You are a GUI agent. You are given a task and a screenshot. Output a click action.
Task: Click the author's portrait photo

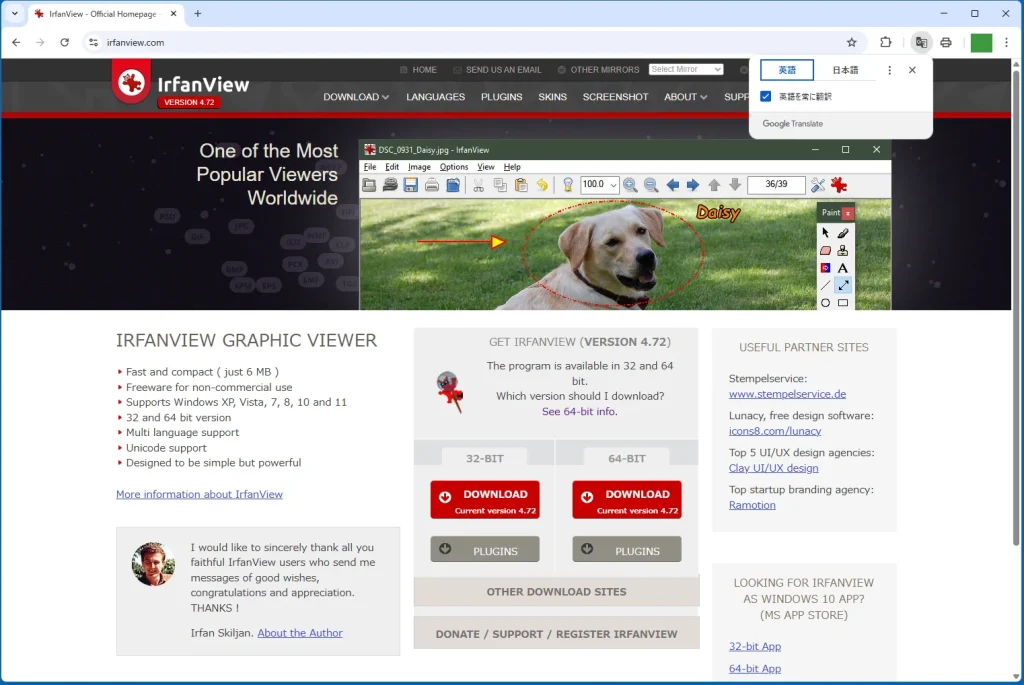153,564
